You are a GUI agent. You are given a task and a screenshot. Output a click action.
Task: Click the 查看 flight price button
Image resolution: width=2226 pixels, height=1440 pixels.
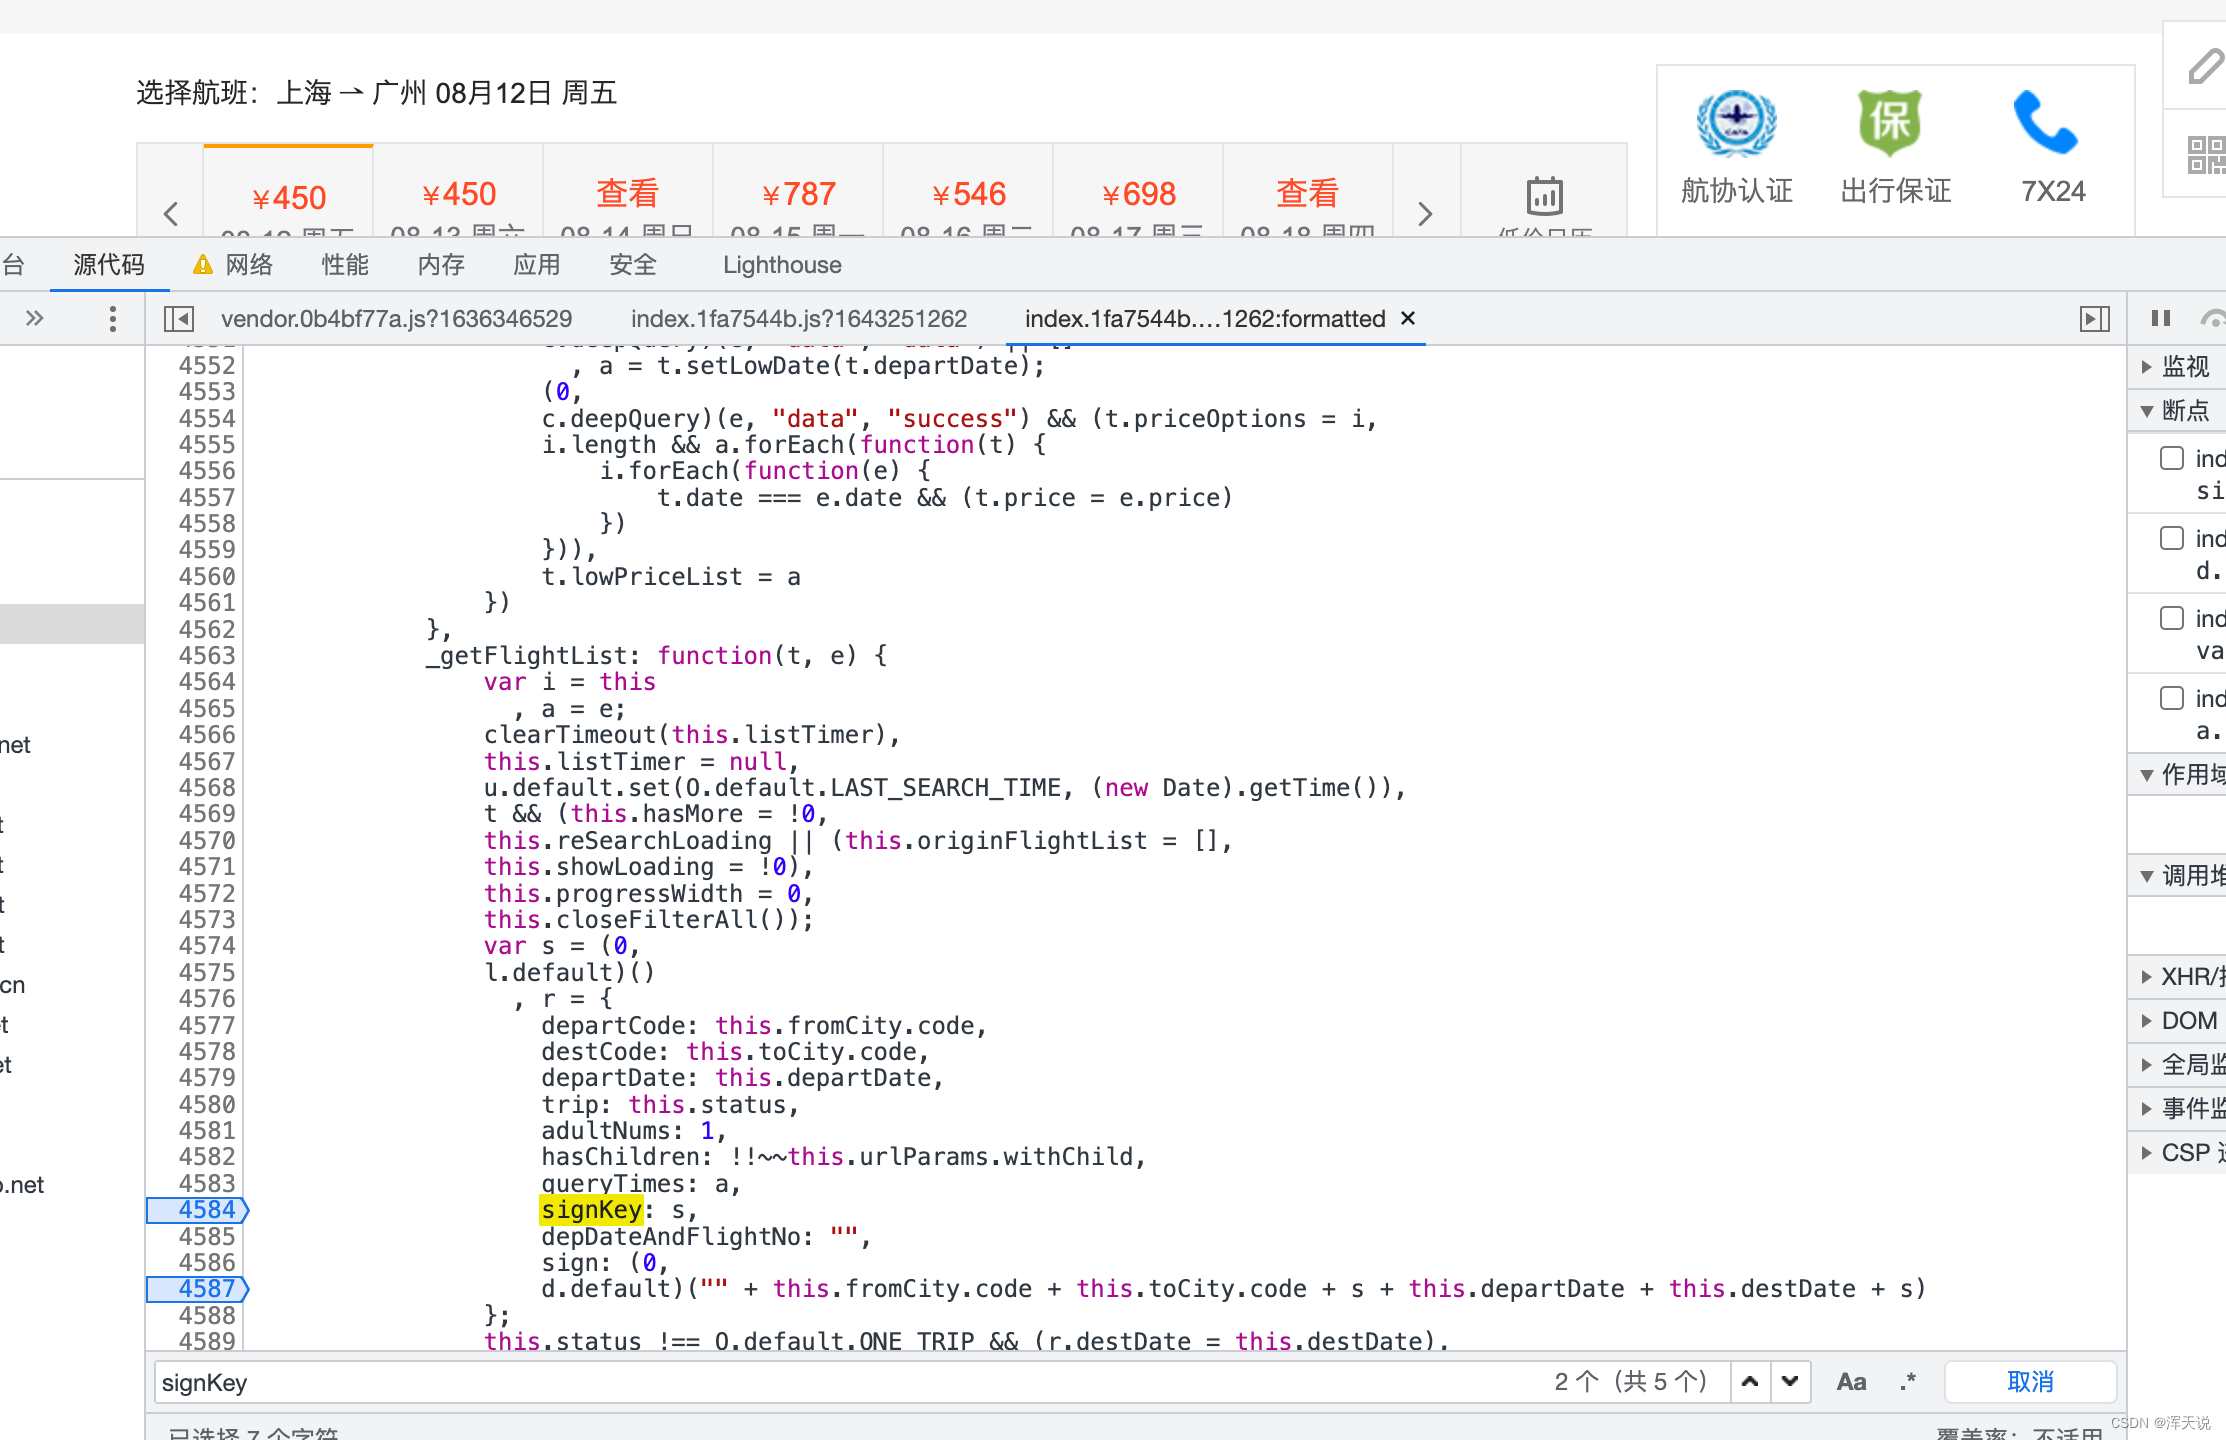(630, 196)
